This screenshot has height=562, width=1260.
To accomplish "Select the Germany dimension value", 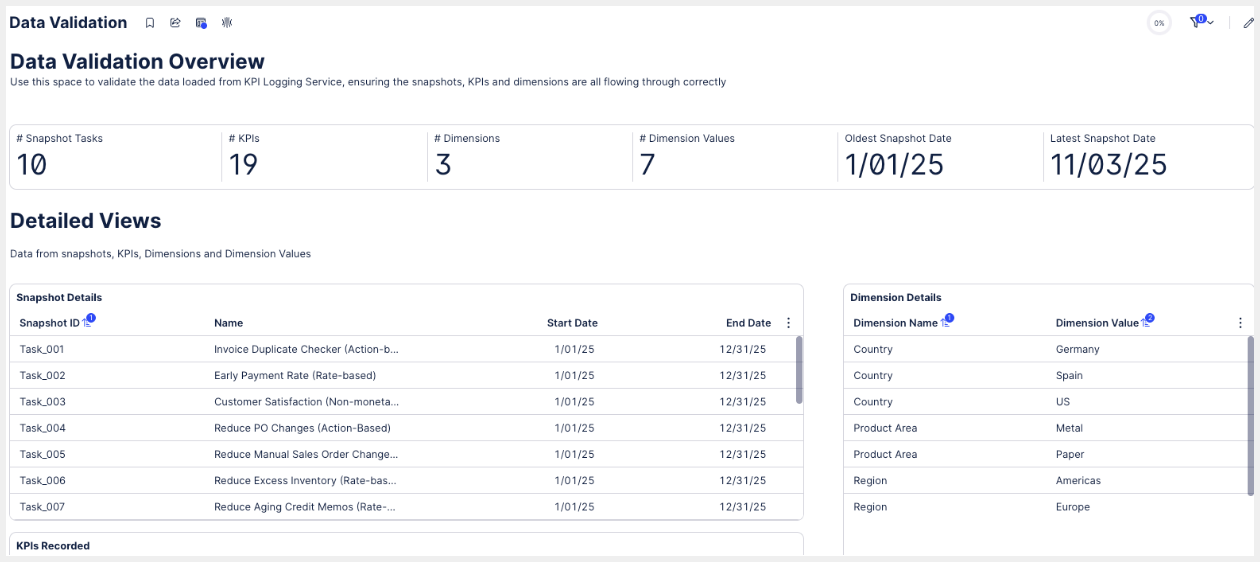I will coord(1077,349).
